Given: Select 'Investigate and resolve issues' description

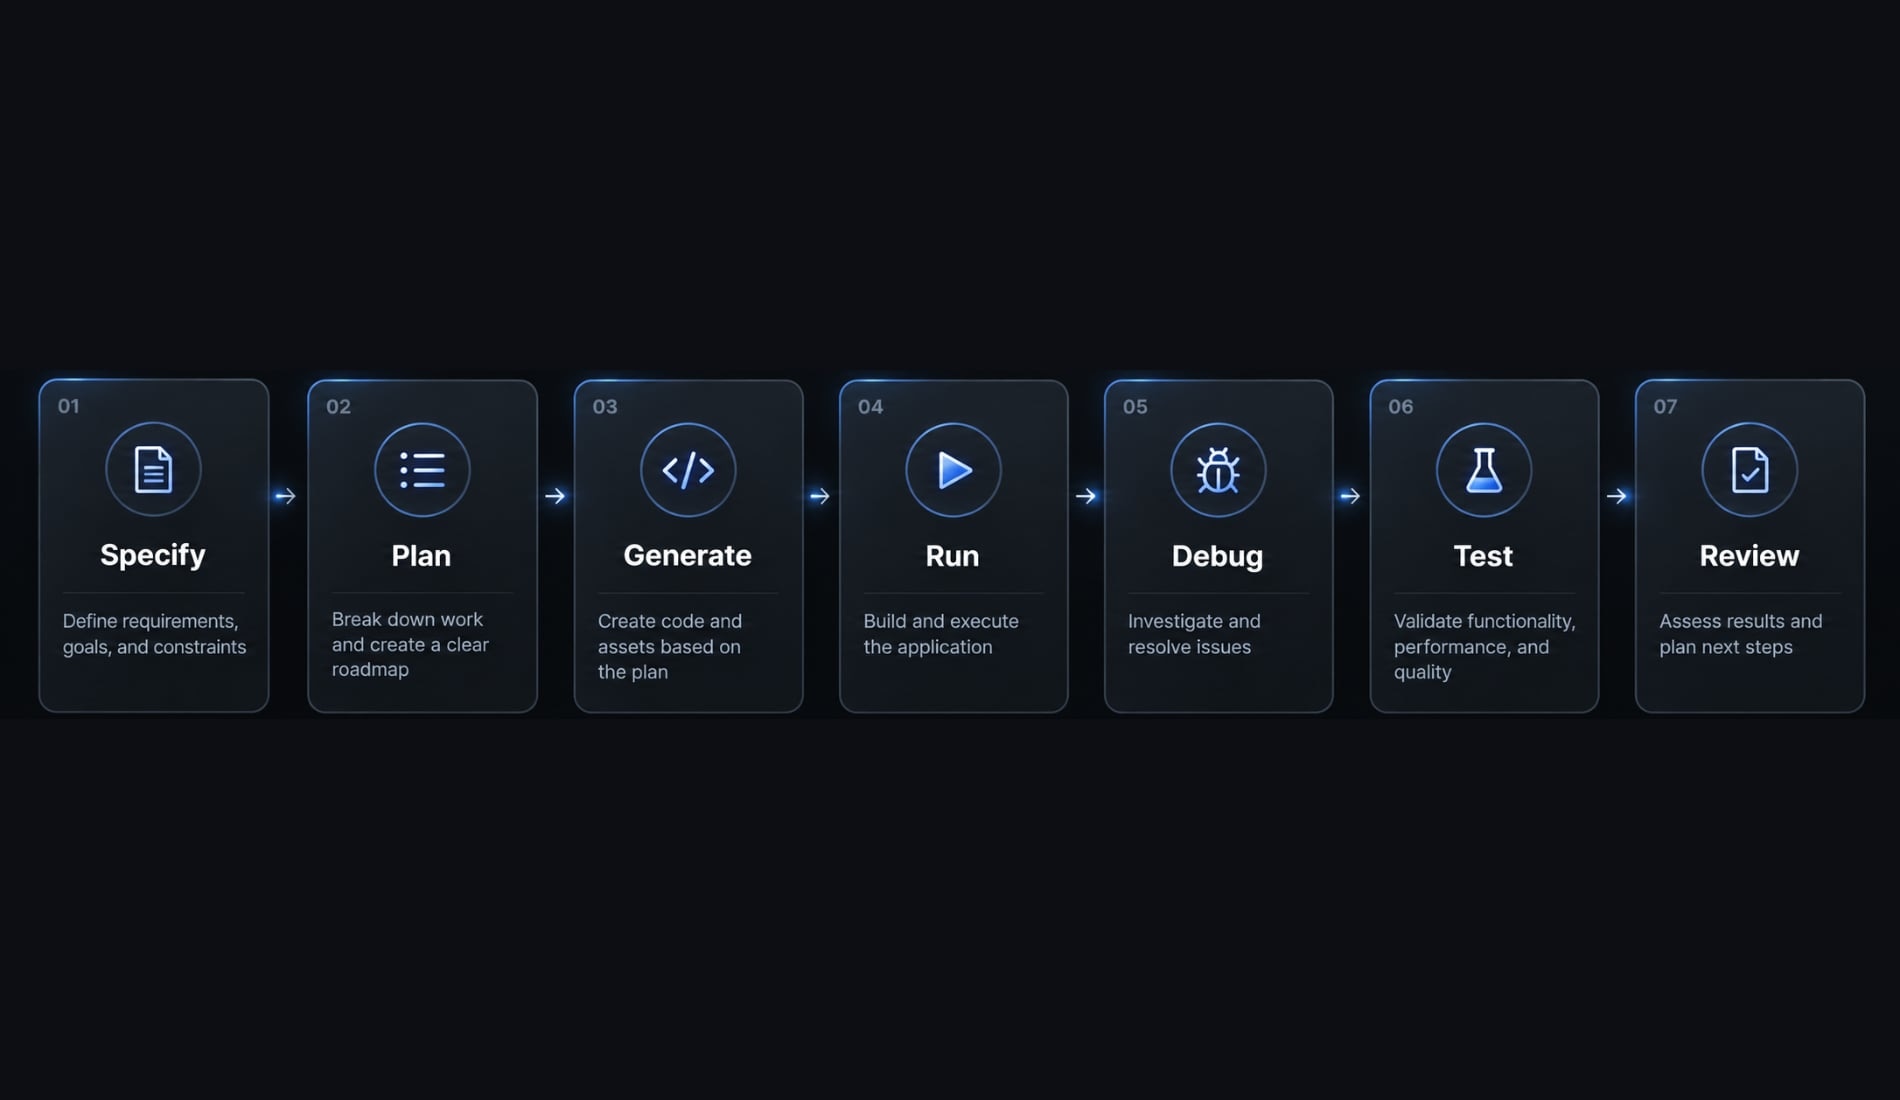Looking at the screenshot, I should [x=1194, y=634].
